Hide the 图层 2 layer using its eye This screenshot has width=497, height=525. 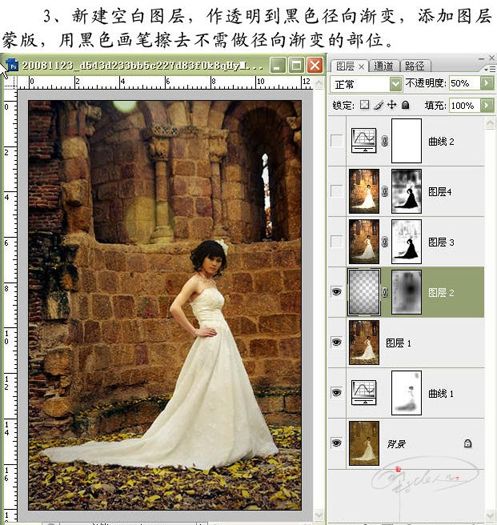coord(337,292)
